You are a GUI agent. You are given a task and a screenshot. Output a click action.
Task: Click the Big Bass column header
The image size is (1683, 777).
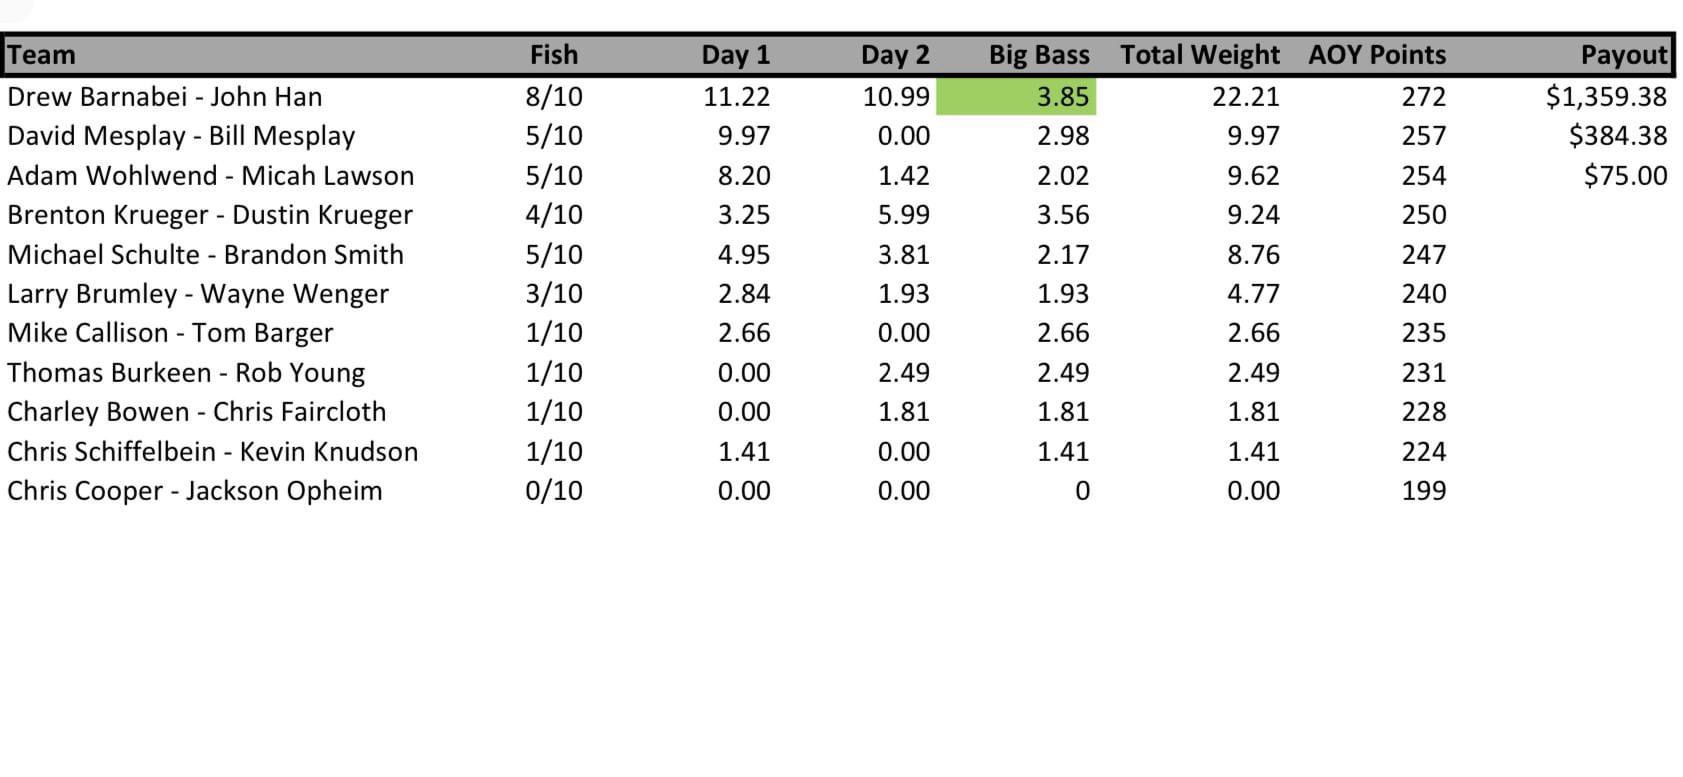coord(1039,55)
